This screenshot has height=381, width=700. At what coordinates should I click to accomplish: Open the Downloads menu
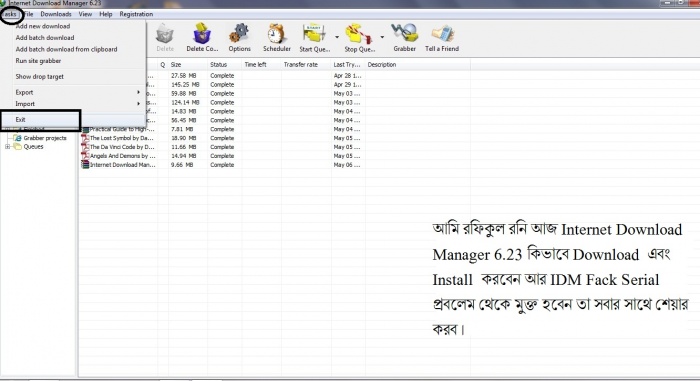pyautogui.click(x=56, y=14)
